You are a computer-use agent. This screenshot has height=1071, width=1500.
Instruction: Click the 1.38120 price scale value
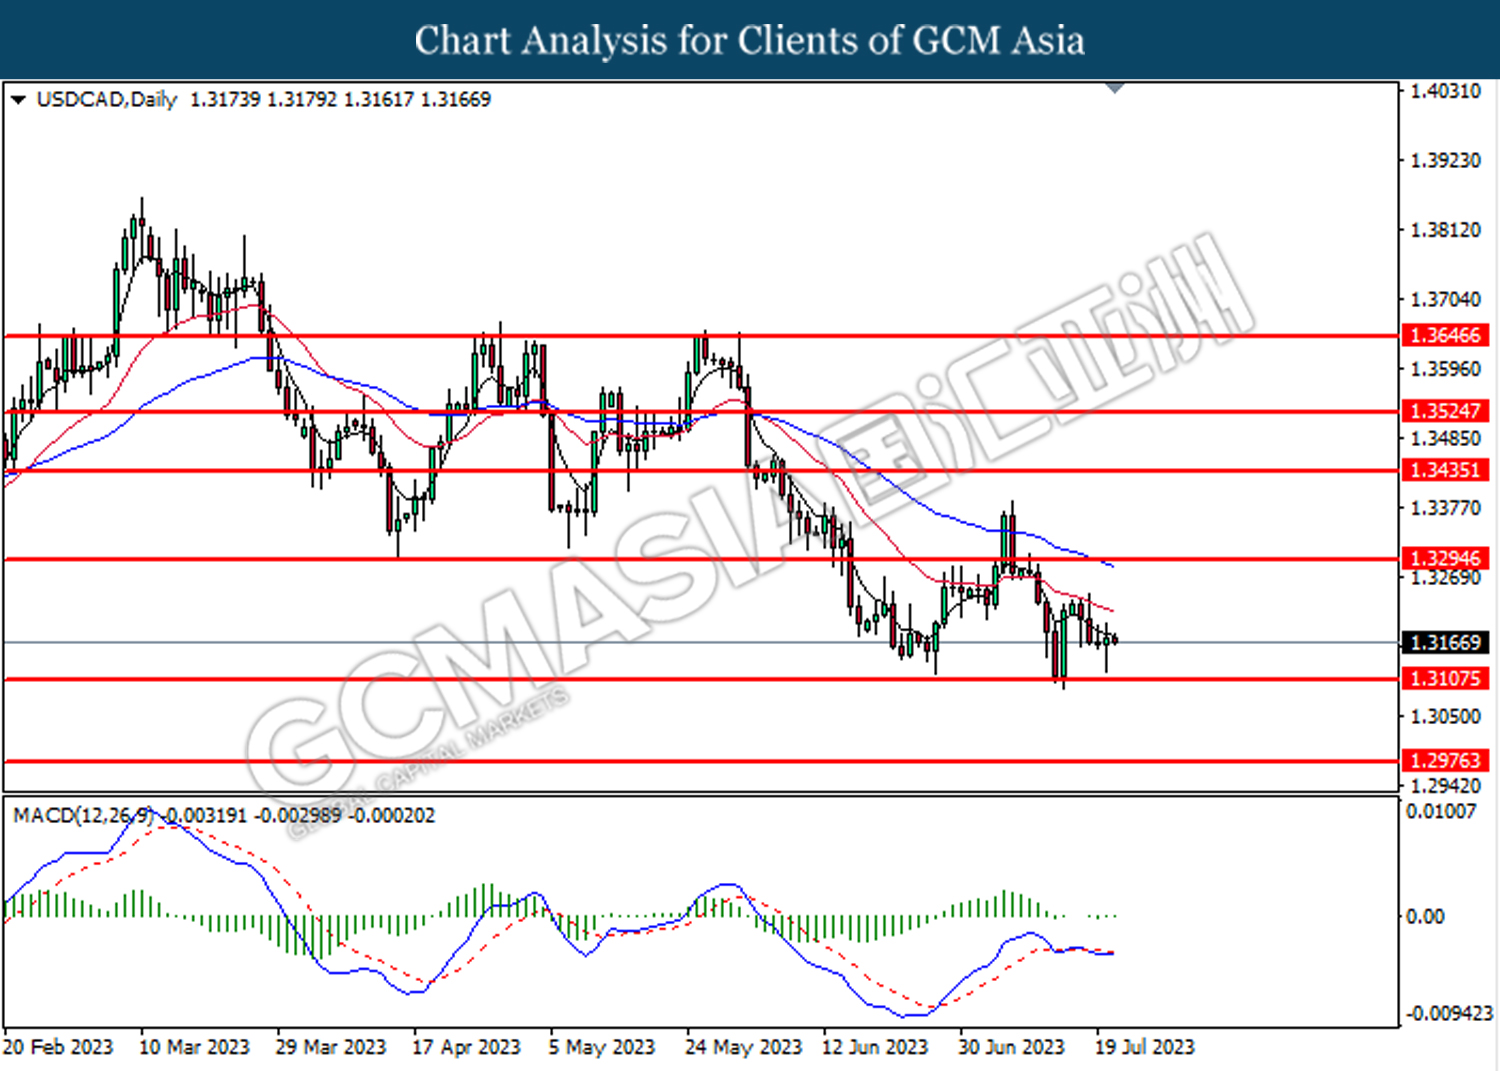pyautogui.click(x=1445, y=230)
